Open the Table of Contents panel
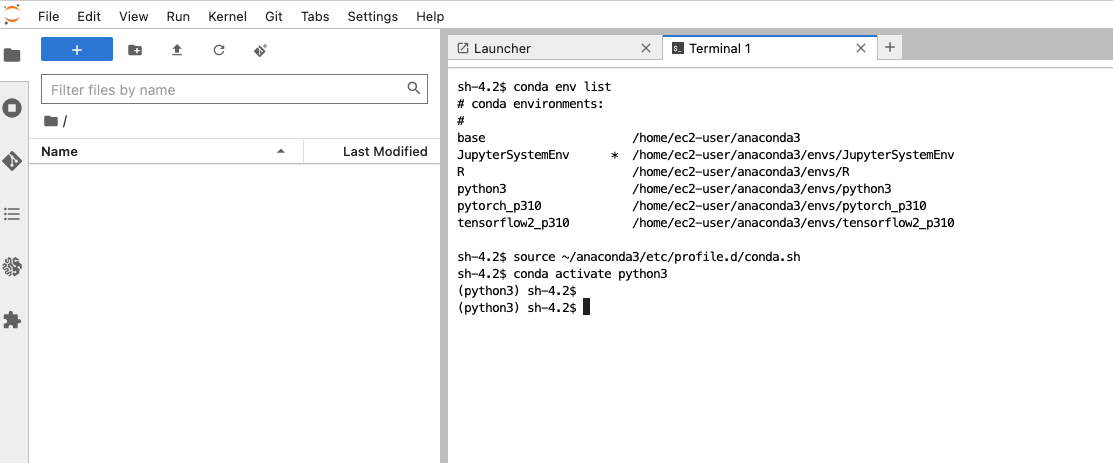The height and width of the screenshot is (463, 1113). point(12,214)
